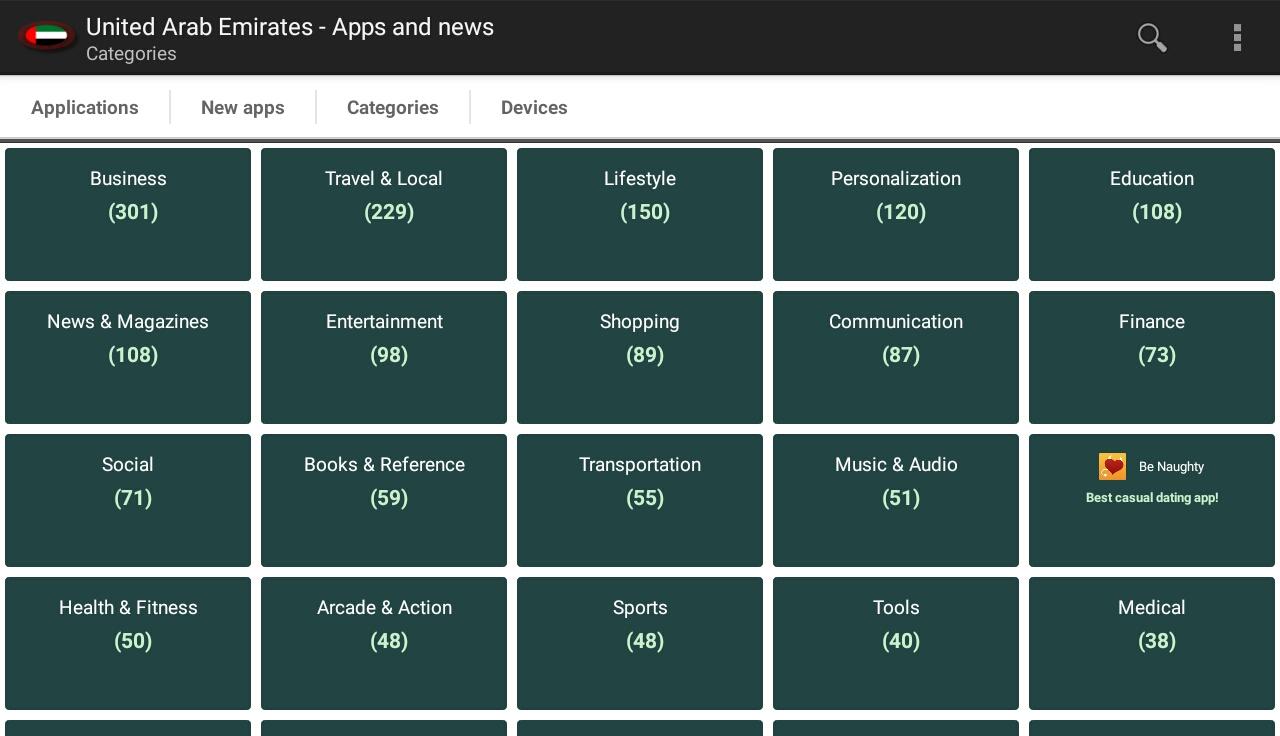The image size is (1280, 736).
Task: Open the Lifestyle category
Action: pyautogui.click(x=640, y=214)
